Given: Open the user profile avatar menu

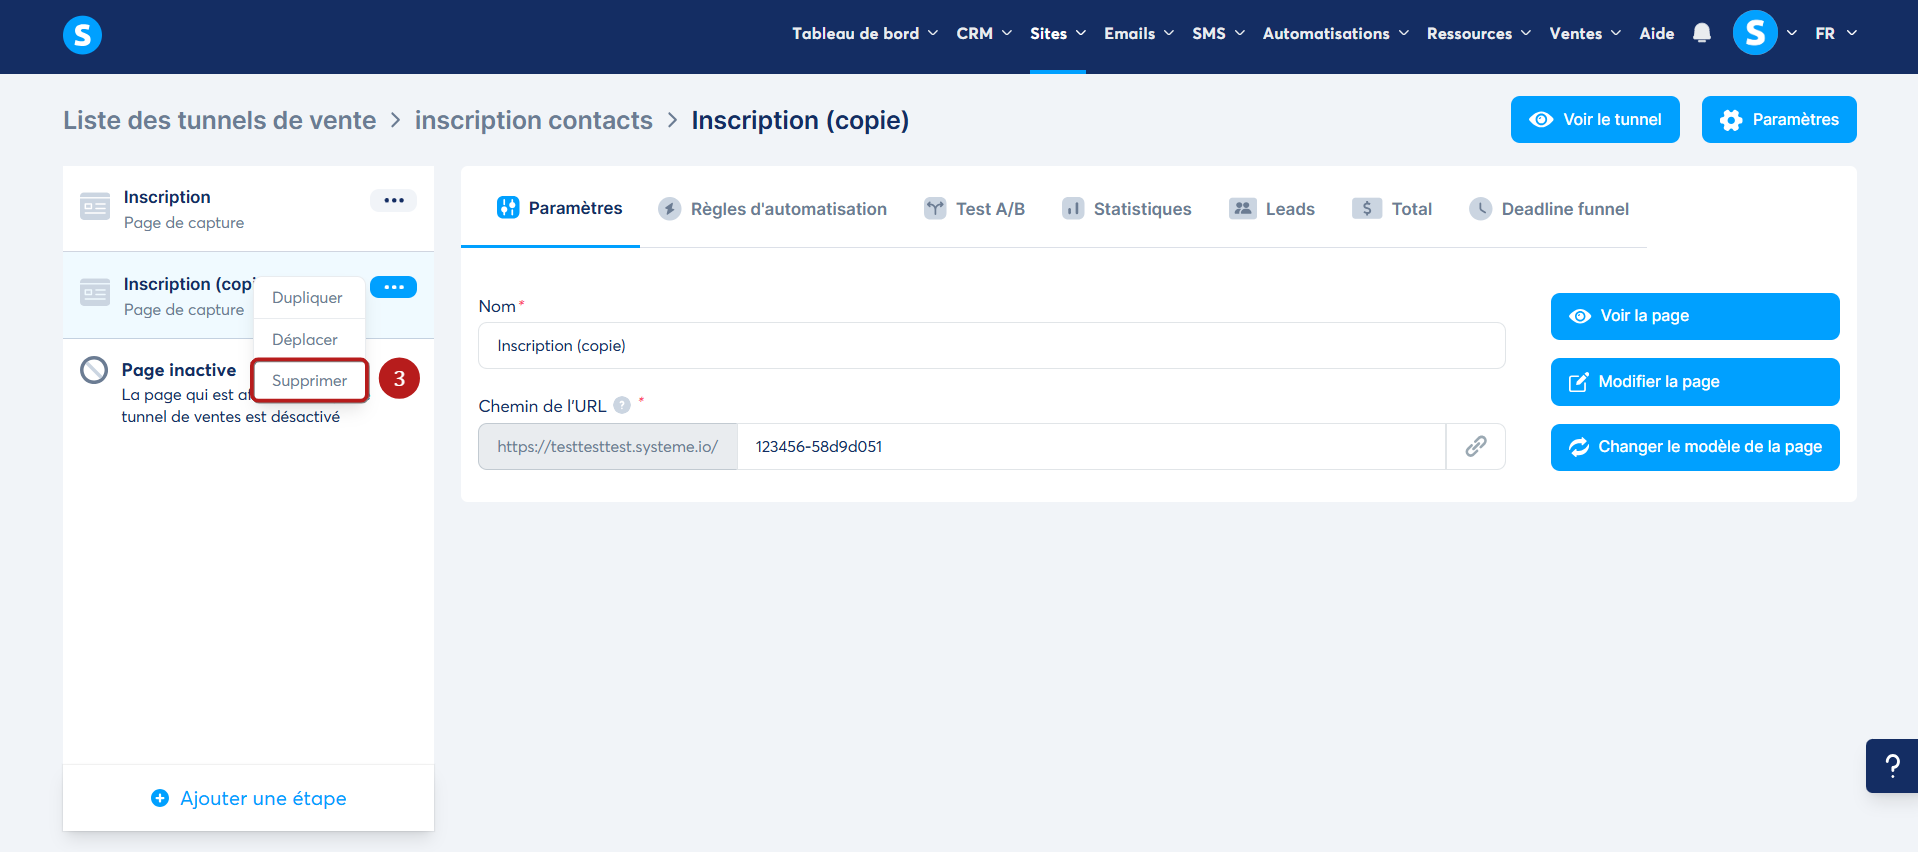Looking at the screenshot, I should click(x=1755, y=33).
